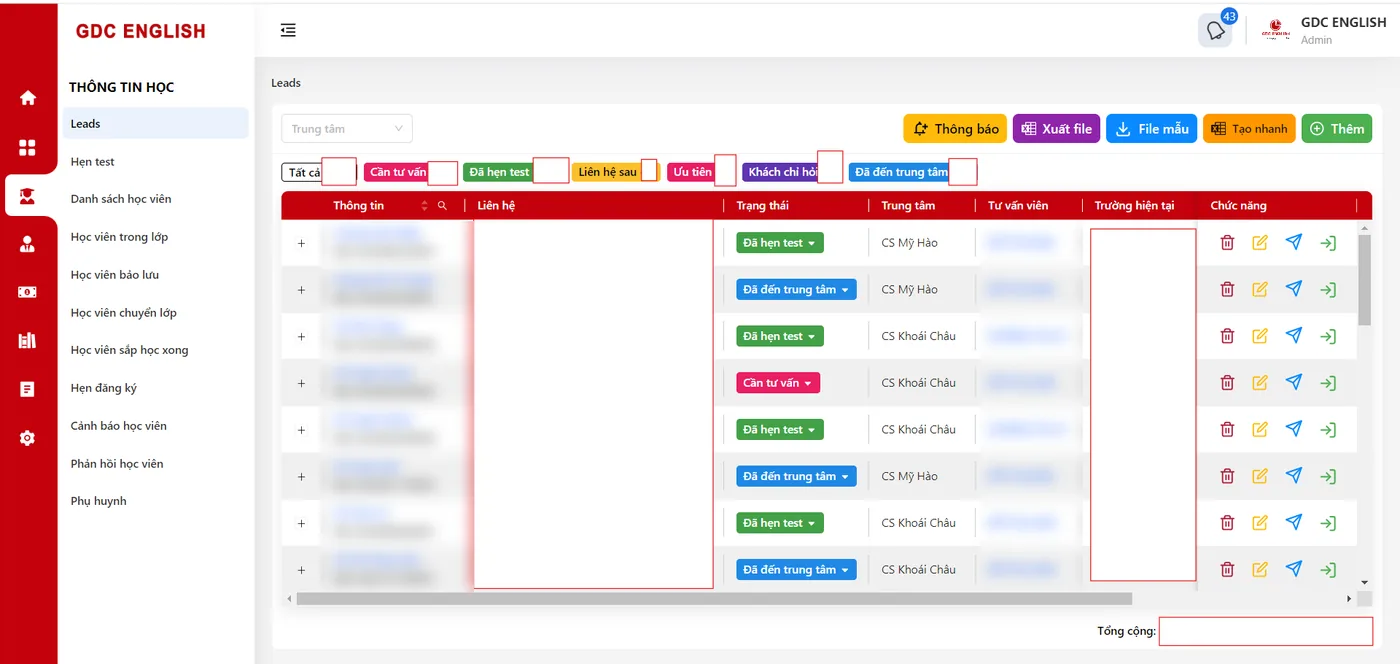Click the money bill icon in the sidebar
The width and height of the screenshot is (1400, 664).
coord(28,292)
